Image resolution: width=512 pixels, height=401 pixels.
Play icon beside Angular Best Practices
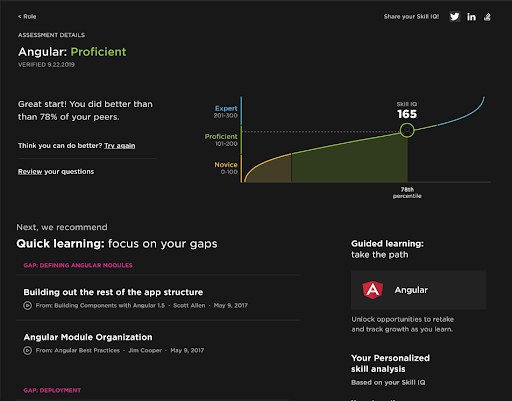(28, 350)
